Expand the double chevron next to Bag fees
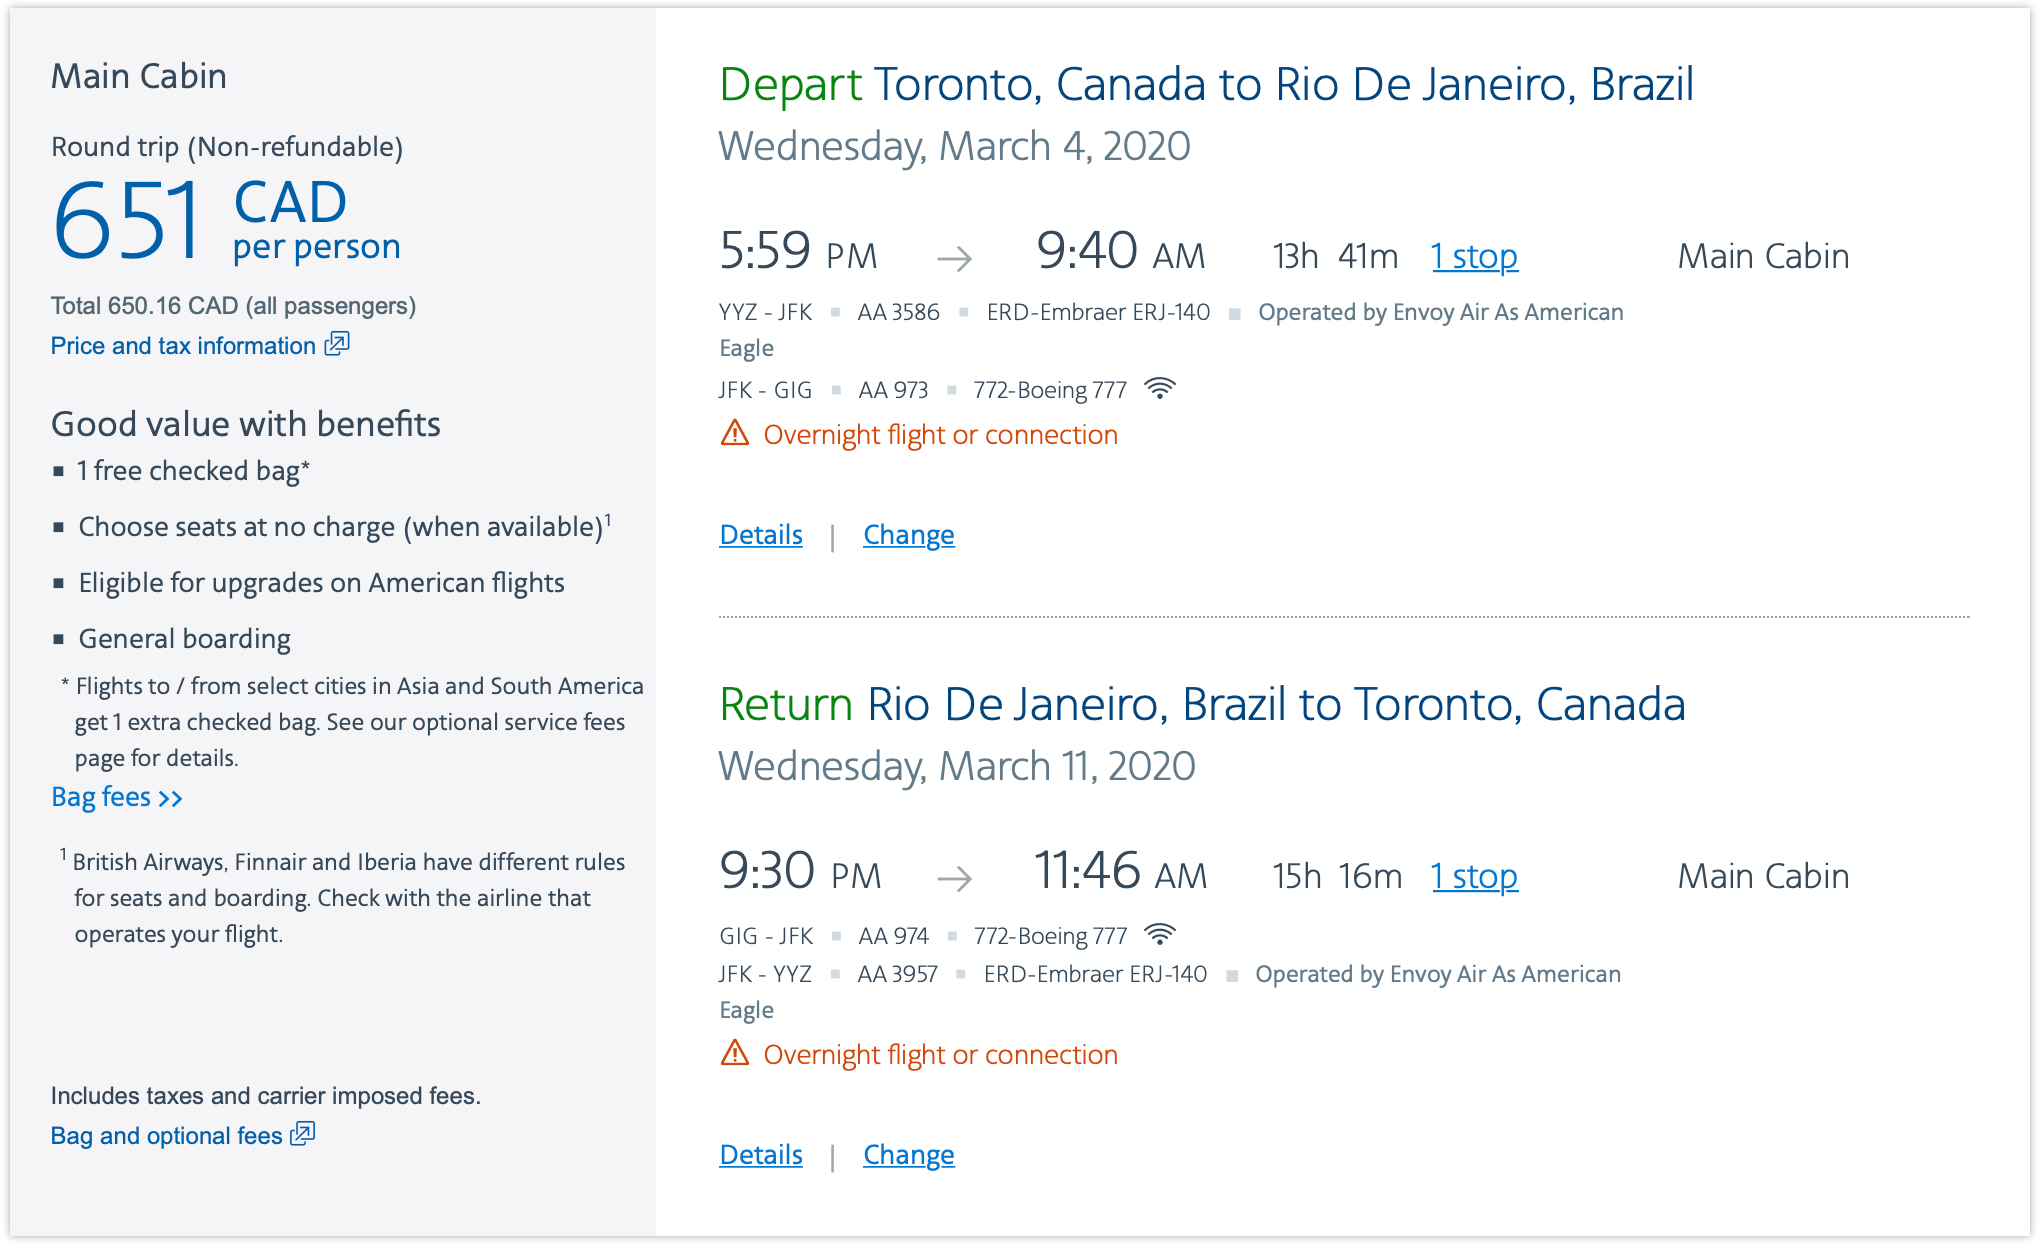 point(170,798)
